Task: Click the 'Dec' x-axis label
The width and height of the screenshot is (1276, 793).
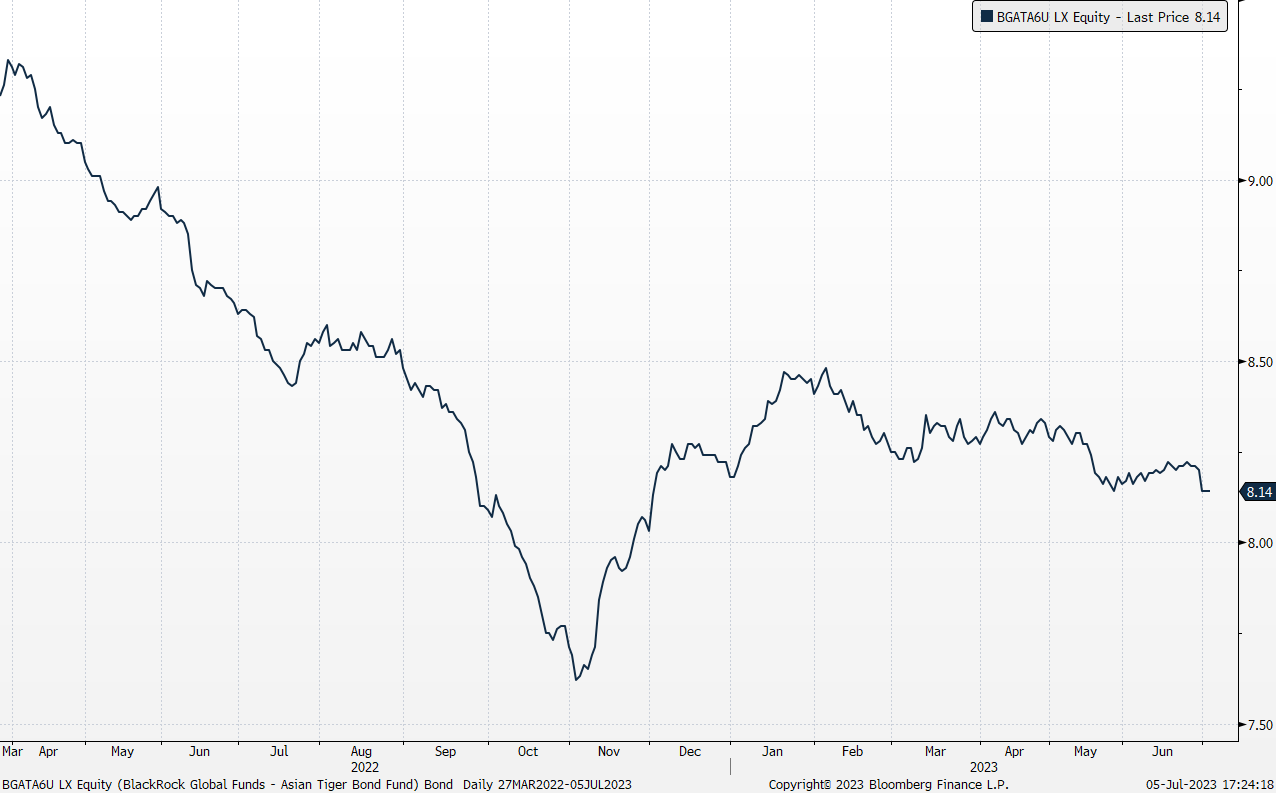Action: (689, 751)
